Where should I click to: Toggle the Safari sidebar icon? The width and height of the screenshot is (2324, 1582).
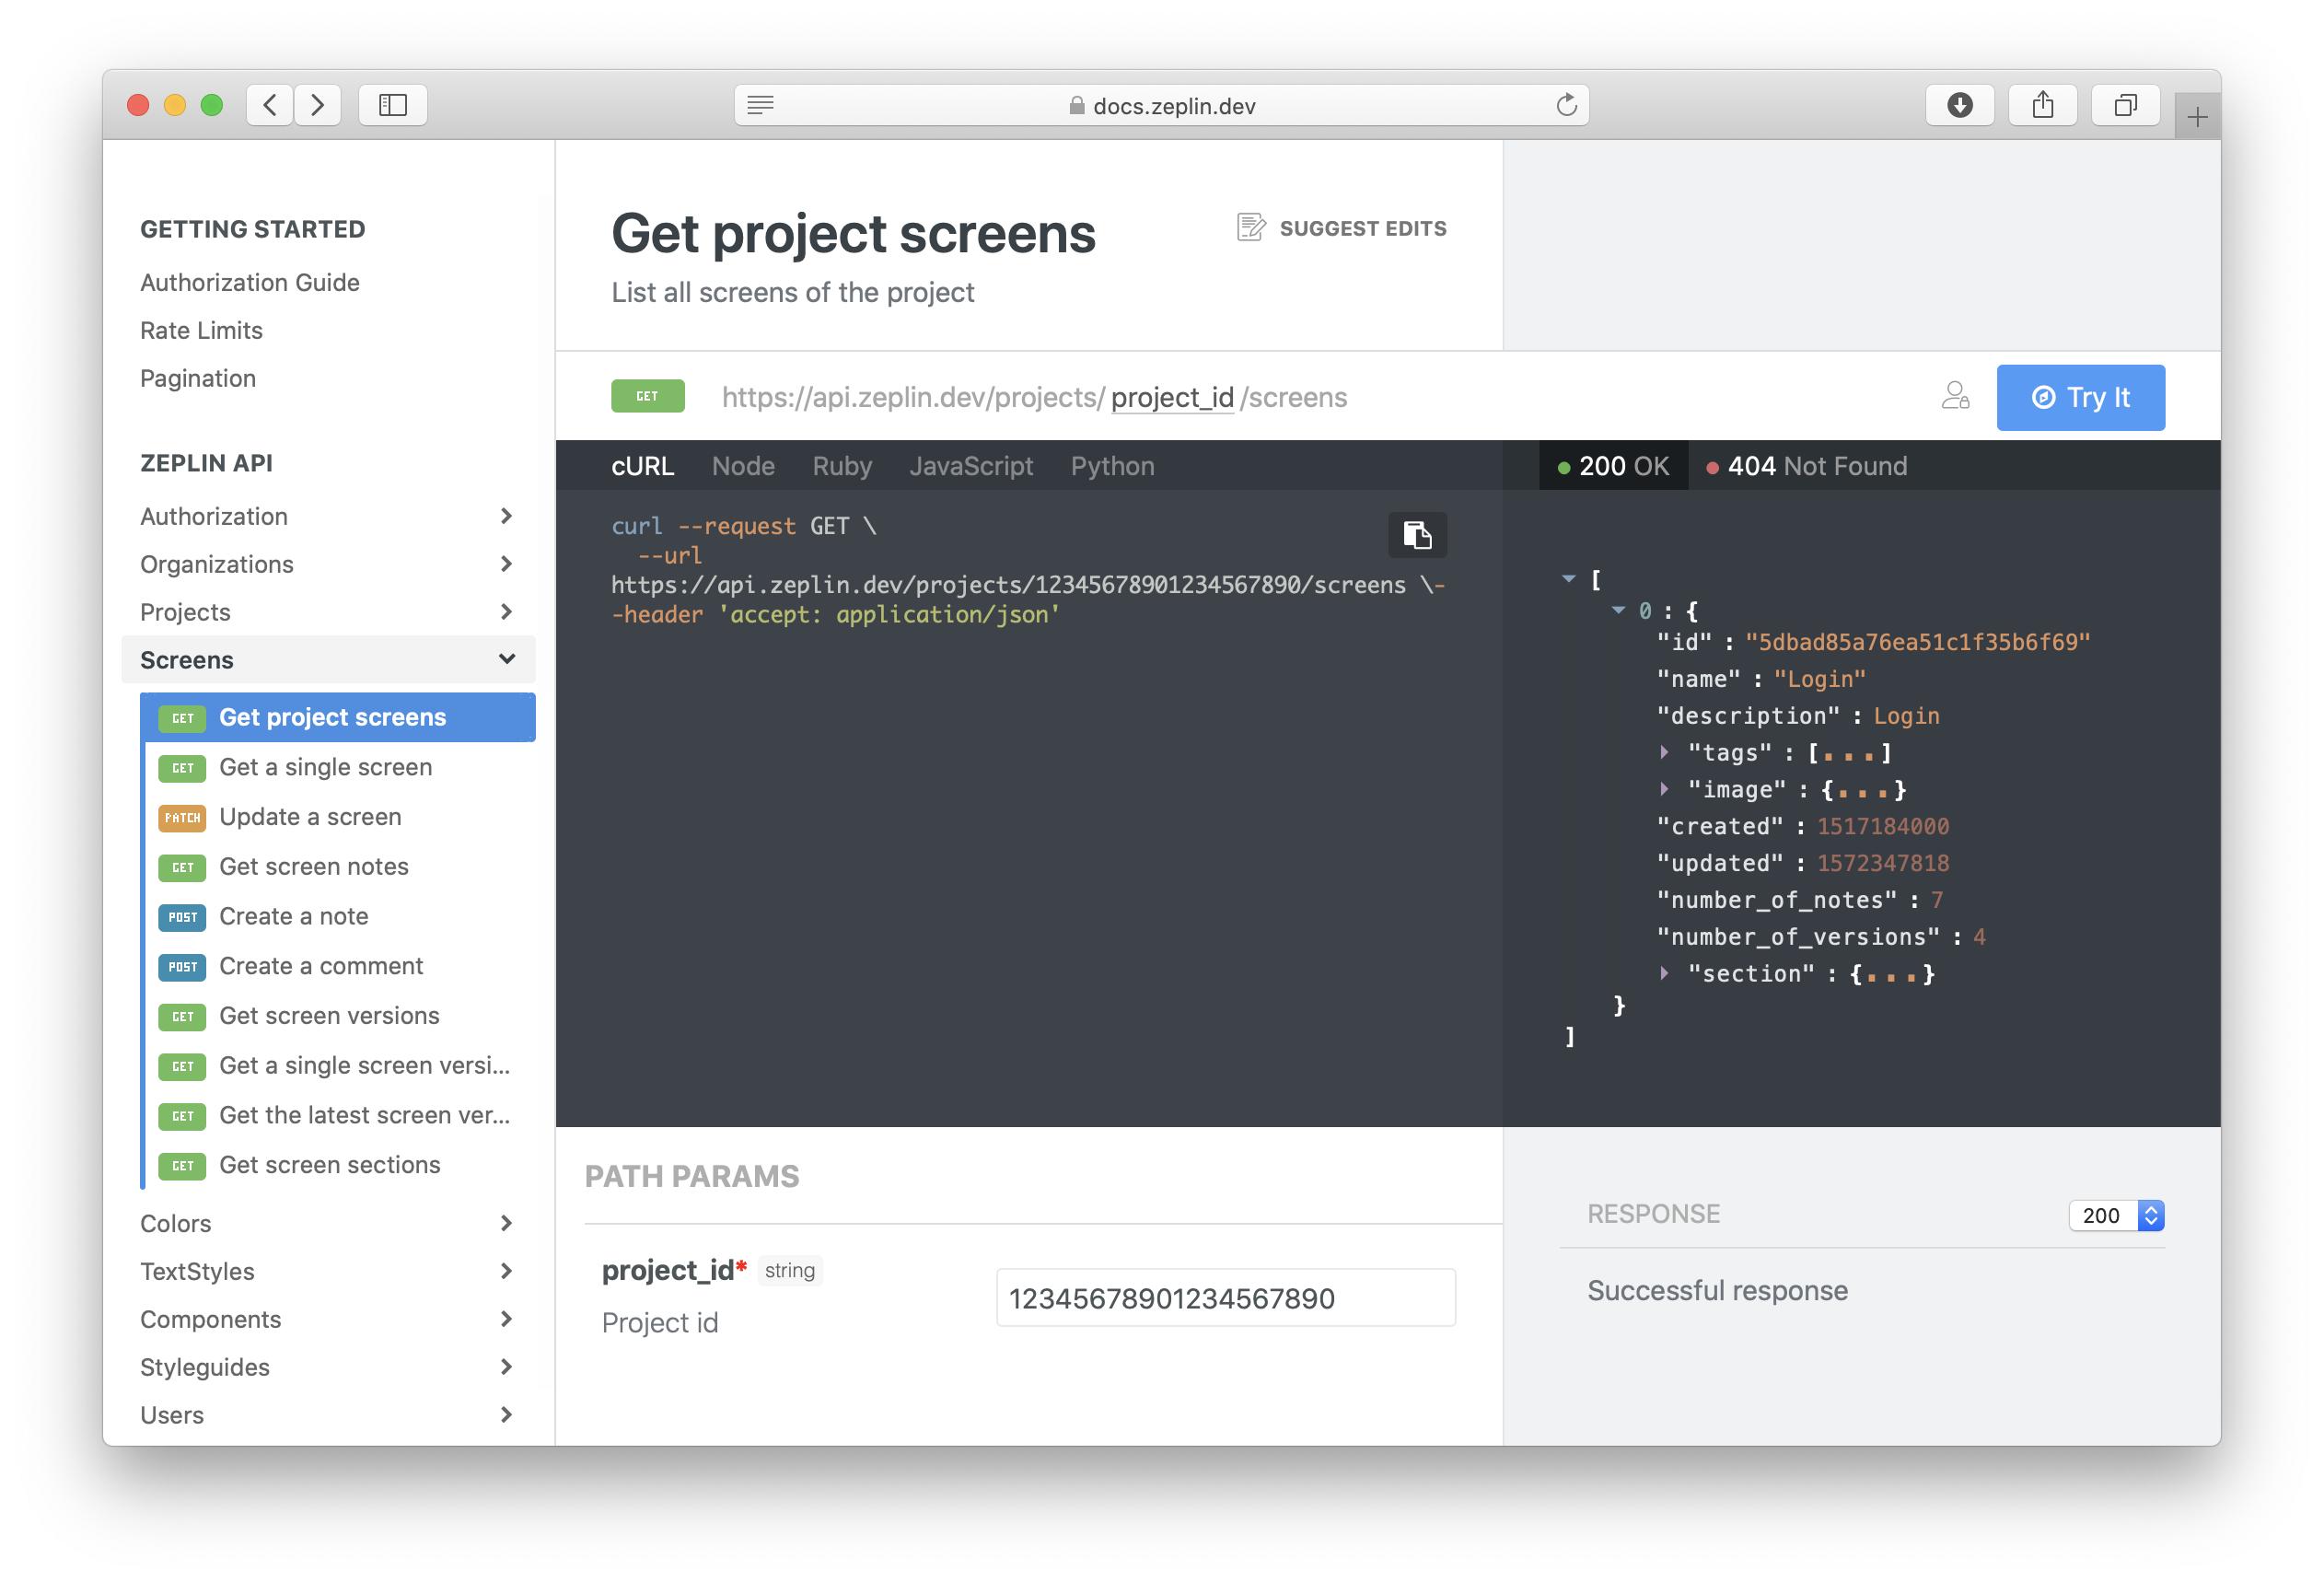click(x=392, y=105)
